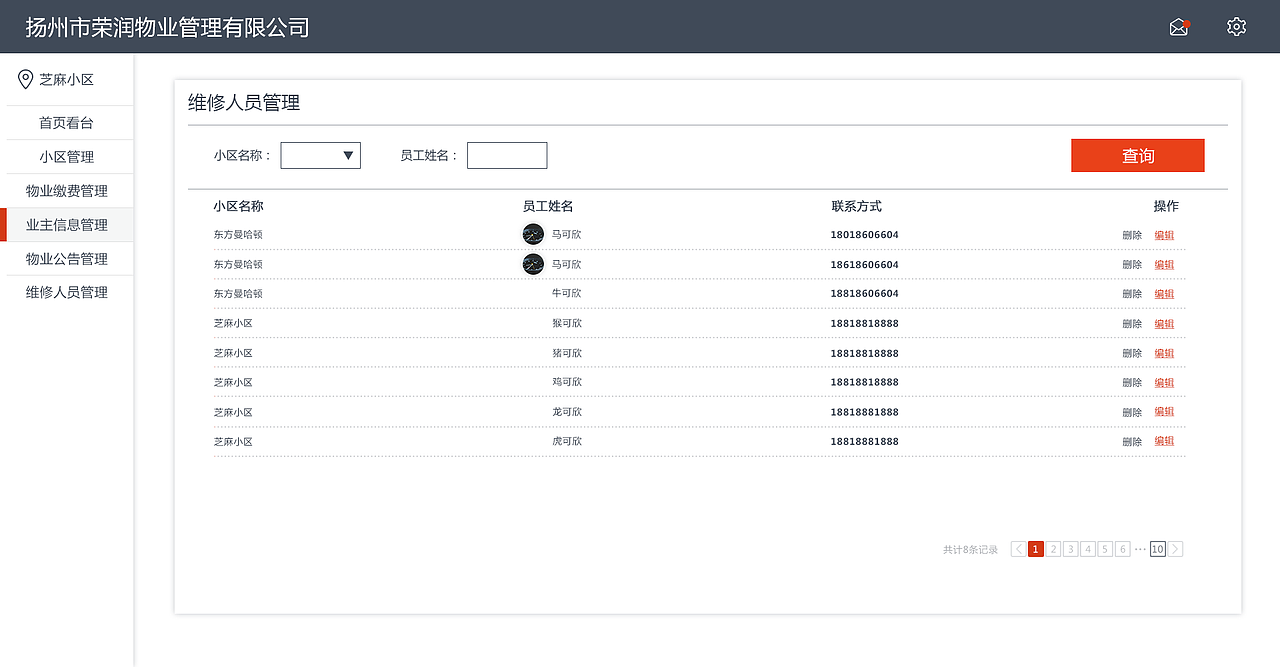Click avatar of 马可欣 with phone 18018606604
1280x667 pixels.
(533, 235)
